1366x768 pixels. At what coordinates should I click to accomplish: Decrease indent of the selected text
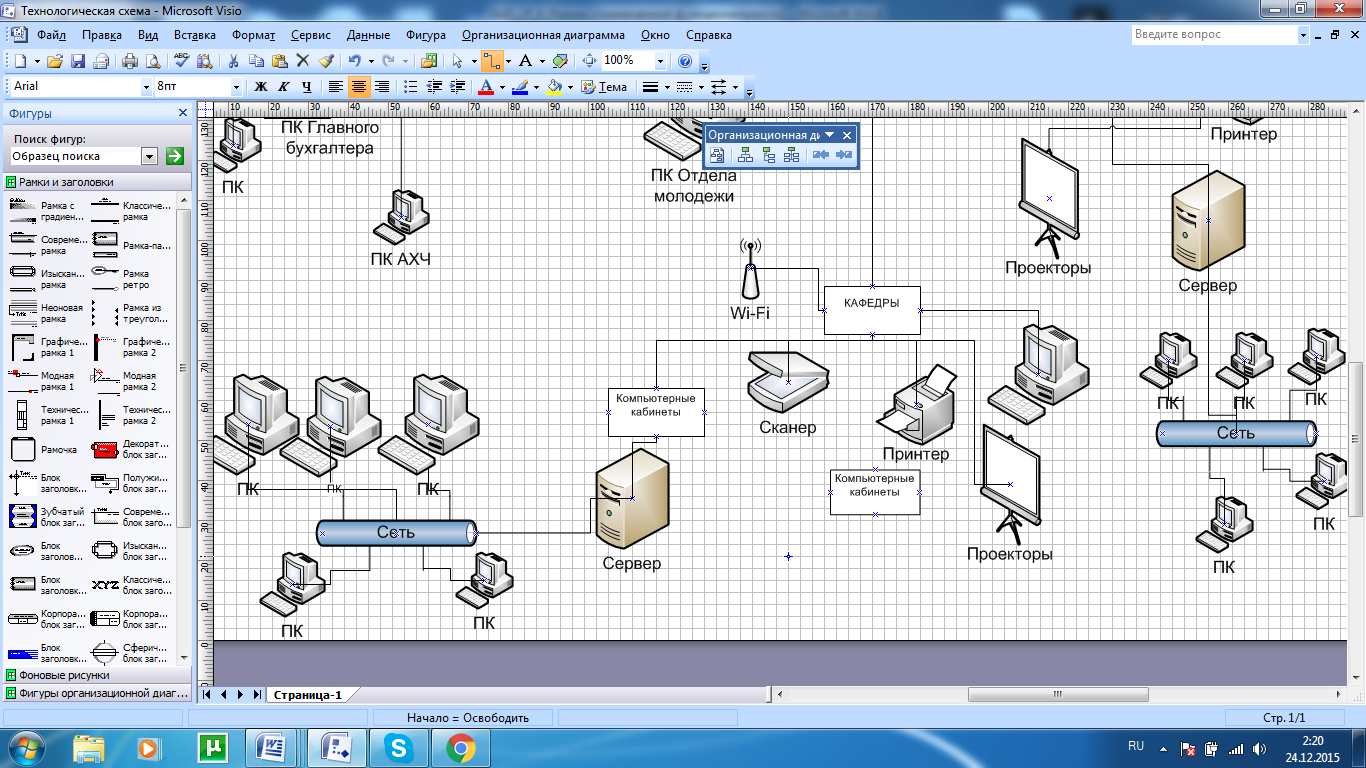click(435, 87)
